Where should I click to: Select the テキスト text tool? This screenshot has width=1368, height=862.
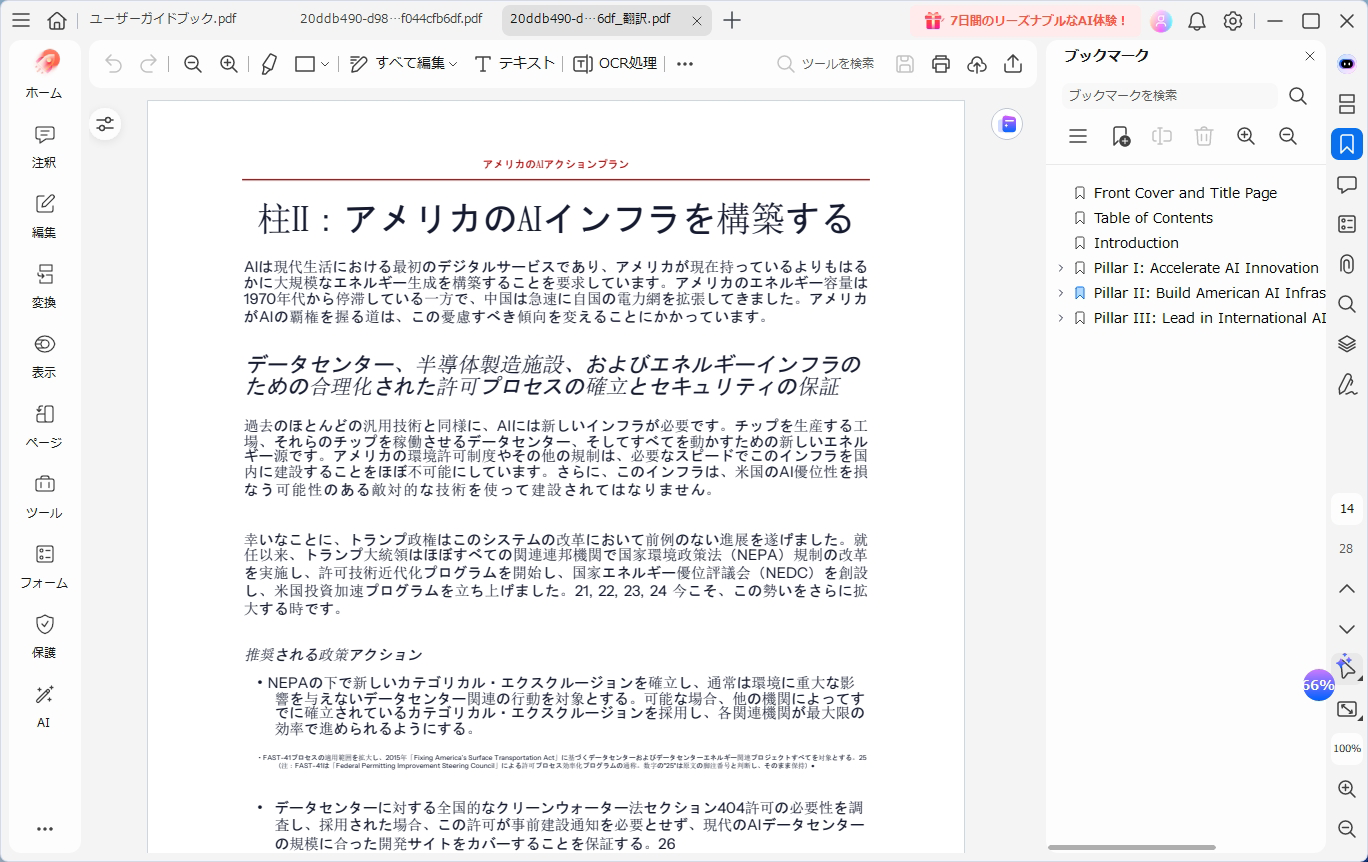514,64
